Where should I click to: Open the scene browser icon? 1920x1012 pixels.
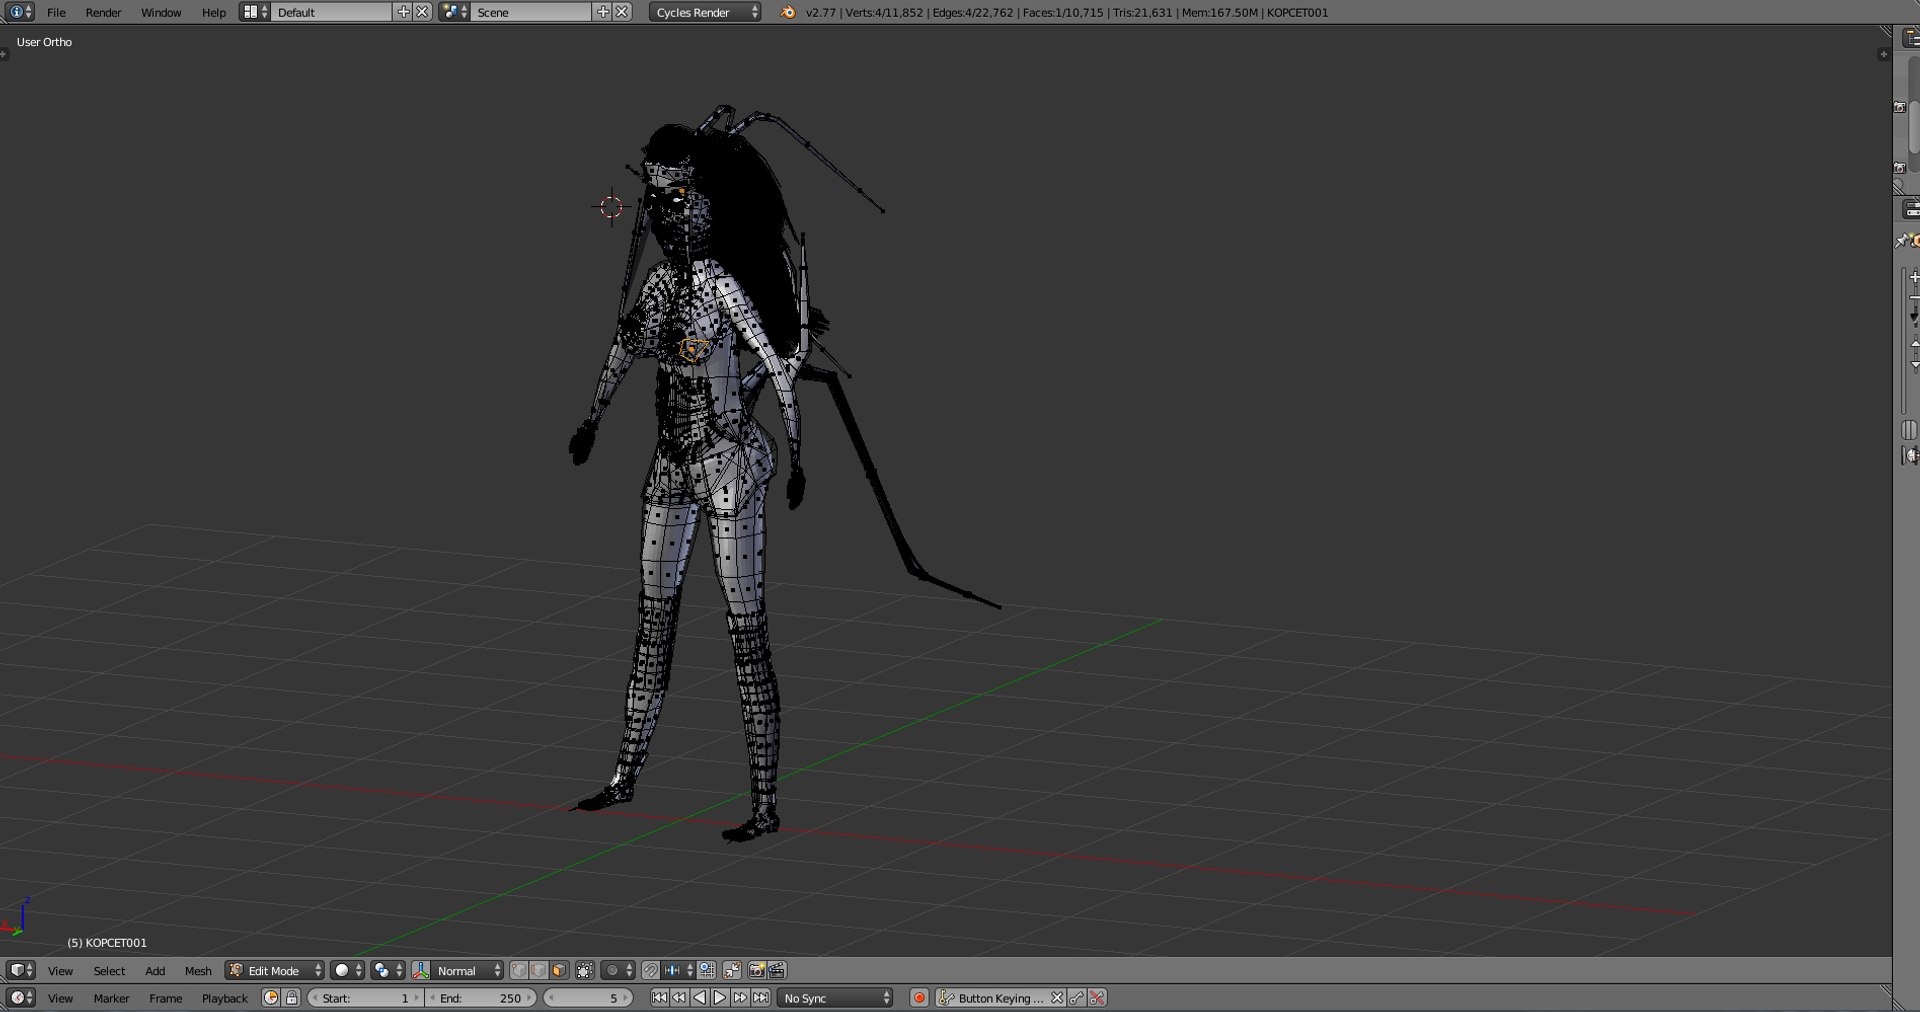tap(454, 12)
